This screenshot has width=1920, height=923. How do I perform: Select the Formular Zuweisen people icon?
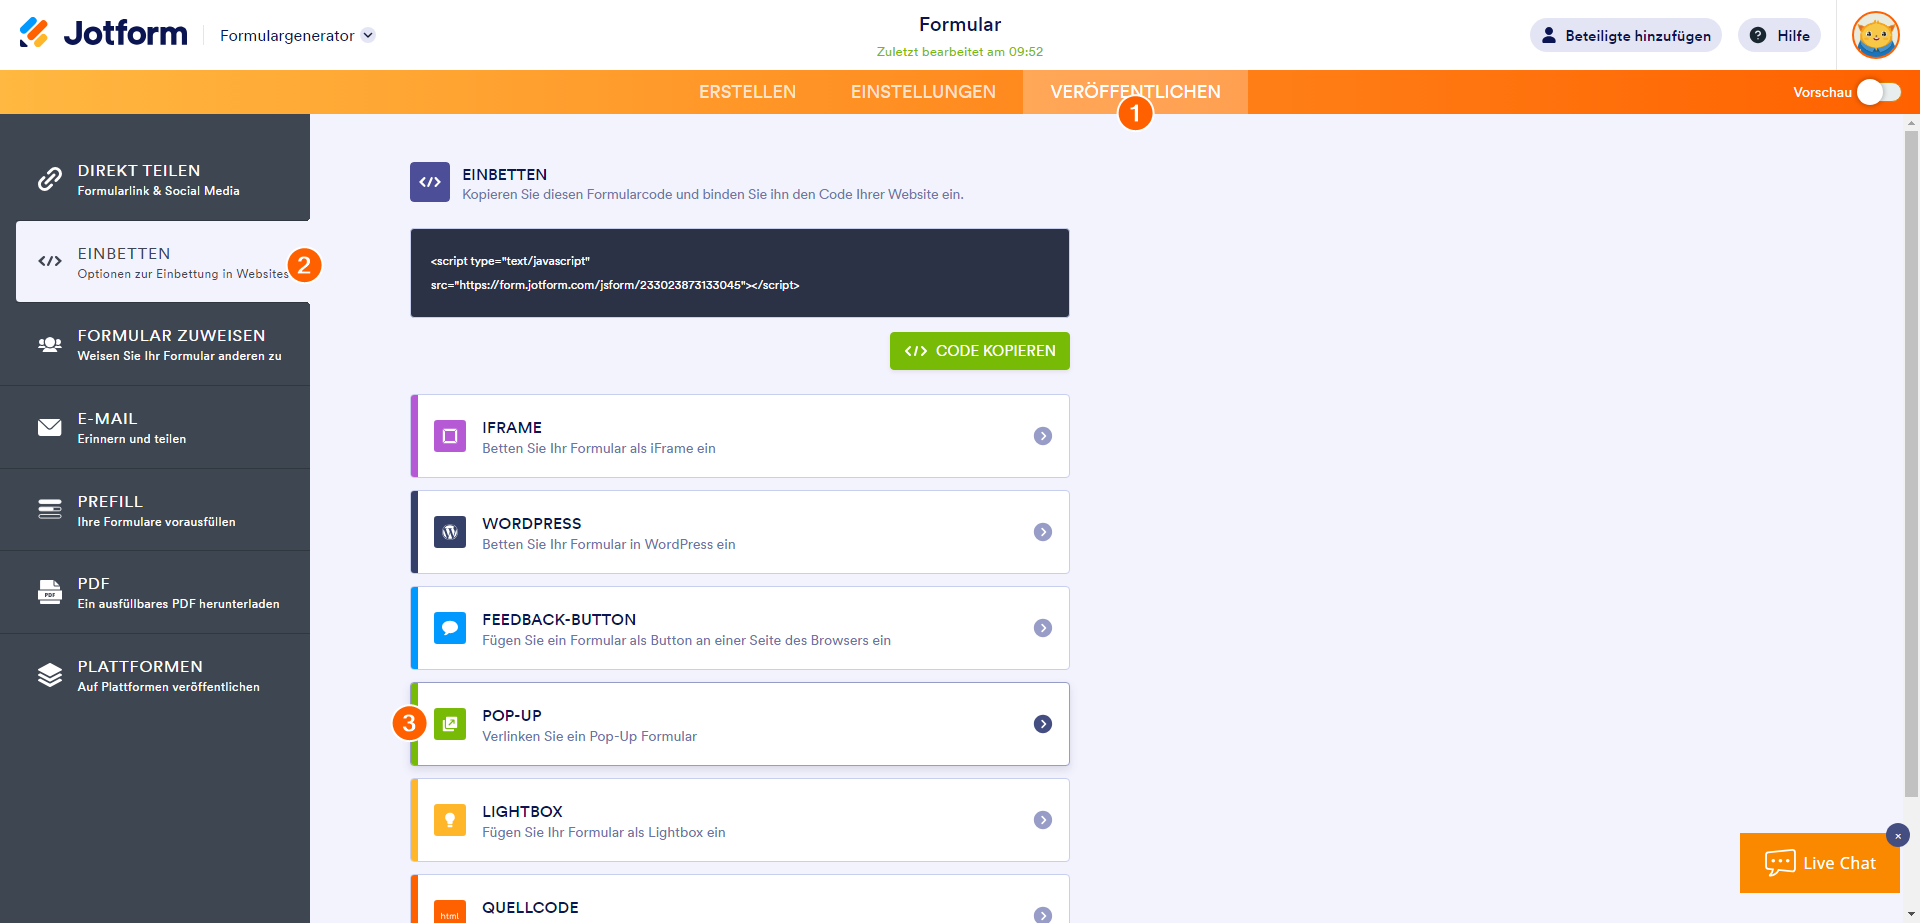(50, 344)
